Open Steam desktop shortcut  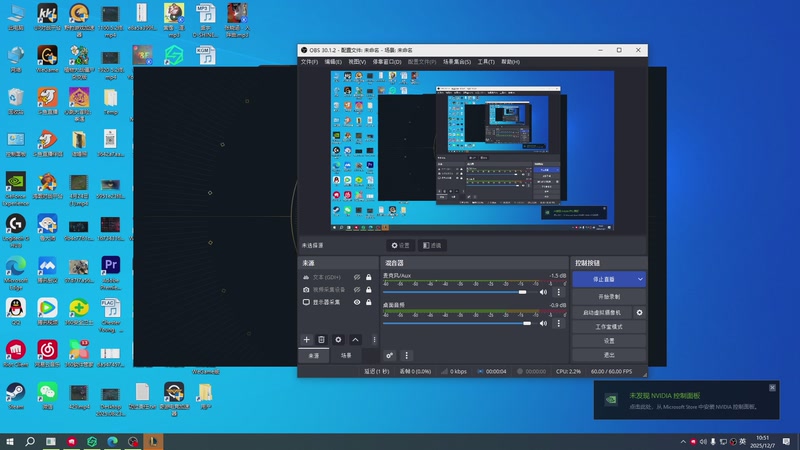point(16,396)
